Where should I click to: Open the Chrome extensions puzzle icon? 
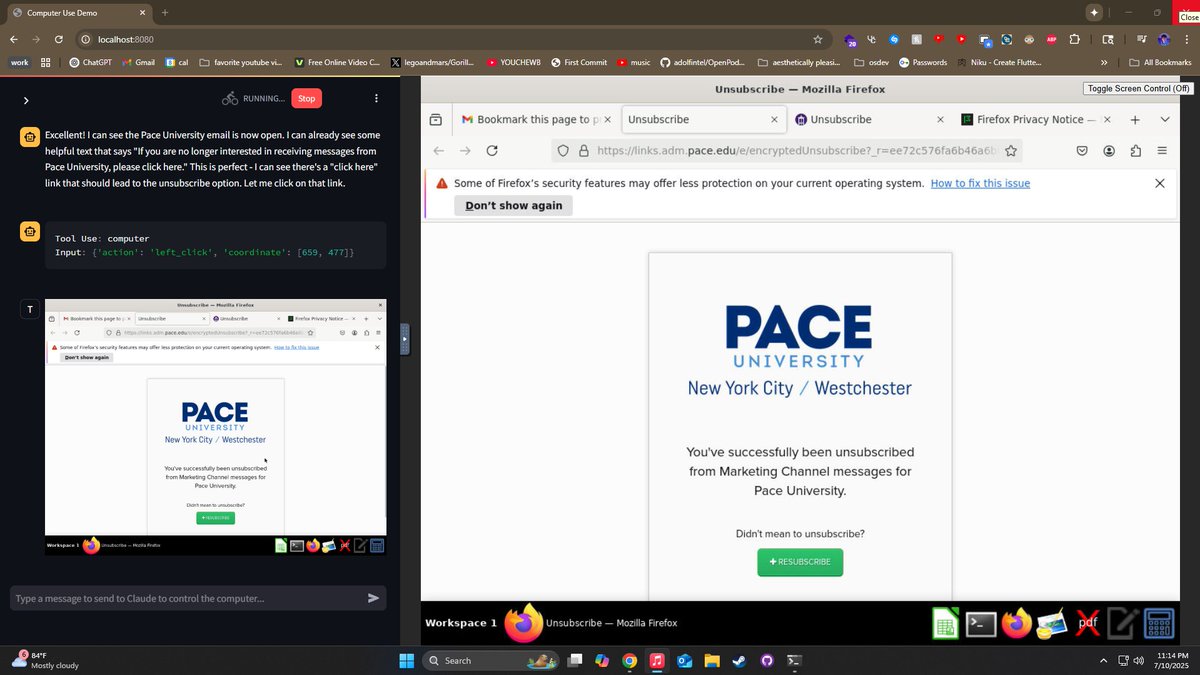[x=1075, y=39]
